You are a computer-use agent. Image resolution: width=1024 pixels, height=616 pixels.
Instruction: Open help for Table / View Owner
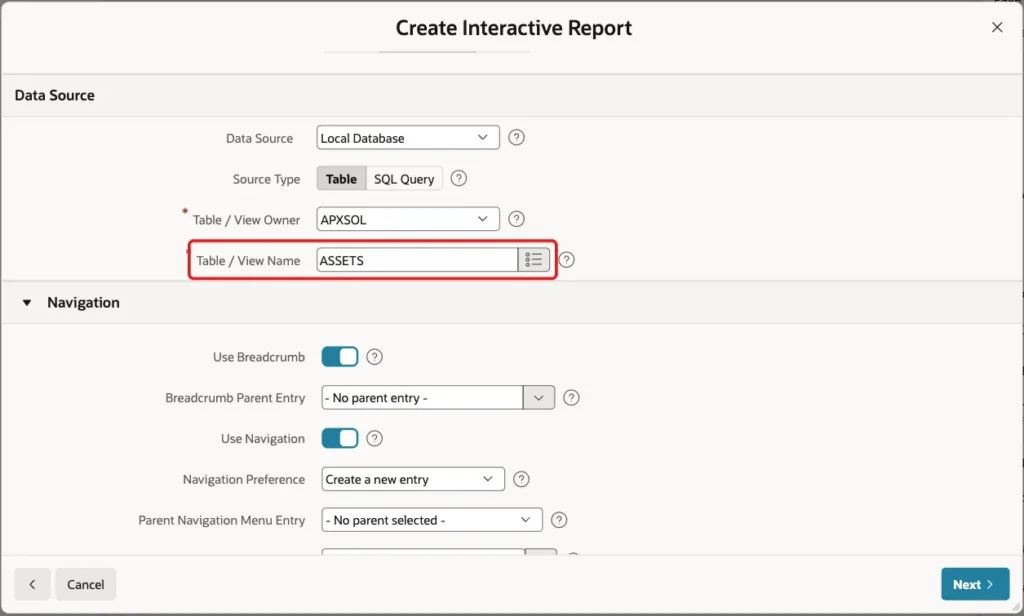pyautogui.click(x=516, y=219)
